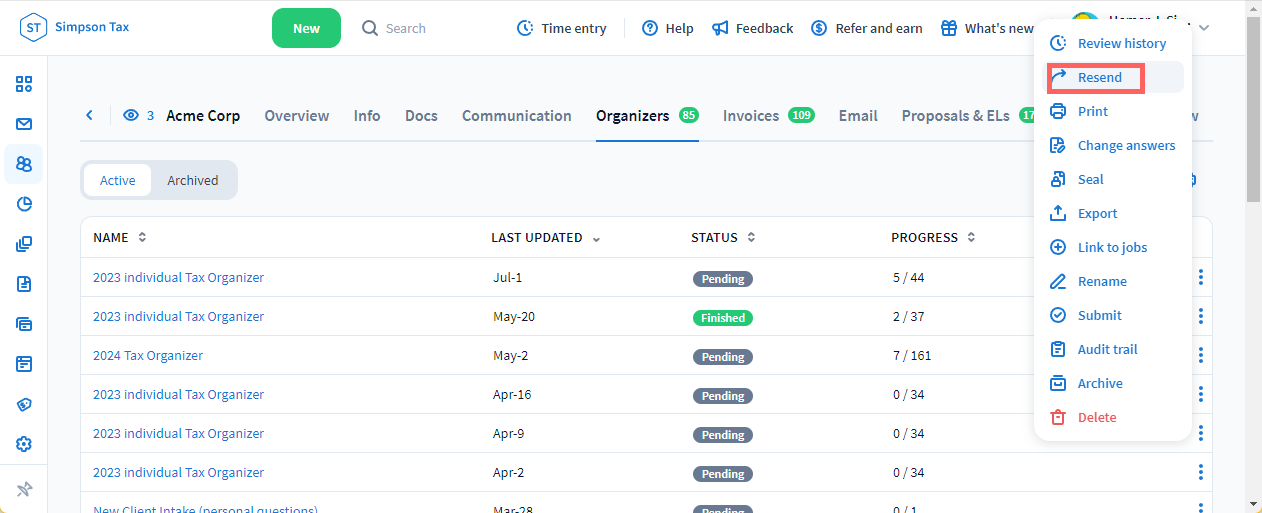Open the Settings gear icon in sidebar
The height and width of the screenshot is (513, 1262).
click(x=24, y=444)
